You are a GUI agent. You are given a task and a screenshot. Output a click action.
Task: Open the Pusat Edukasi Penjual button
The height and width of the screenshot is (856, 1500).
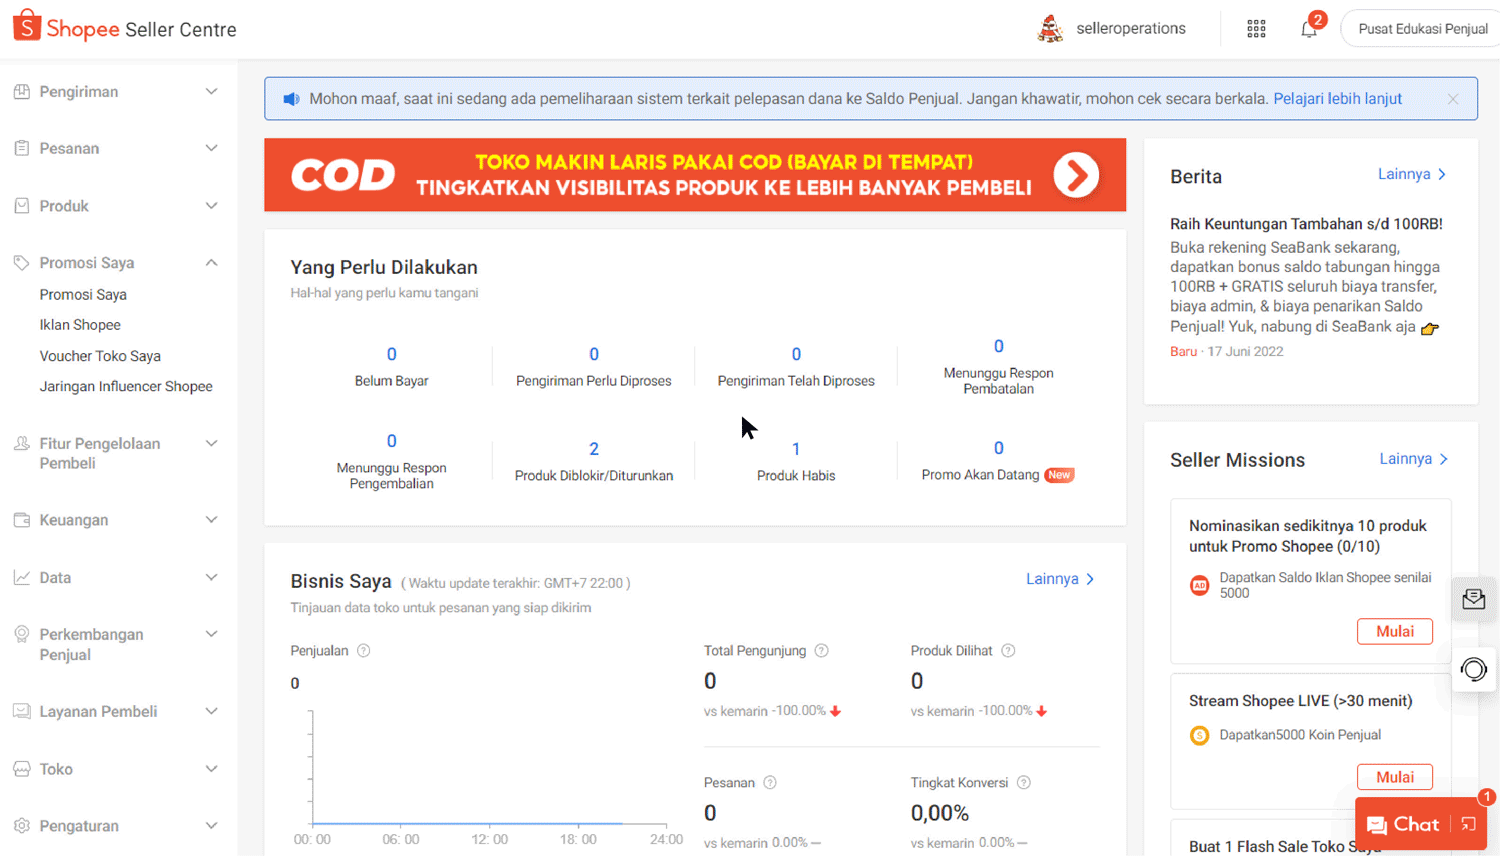[x=1422, y=29]
